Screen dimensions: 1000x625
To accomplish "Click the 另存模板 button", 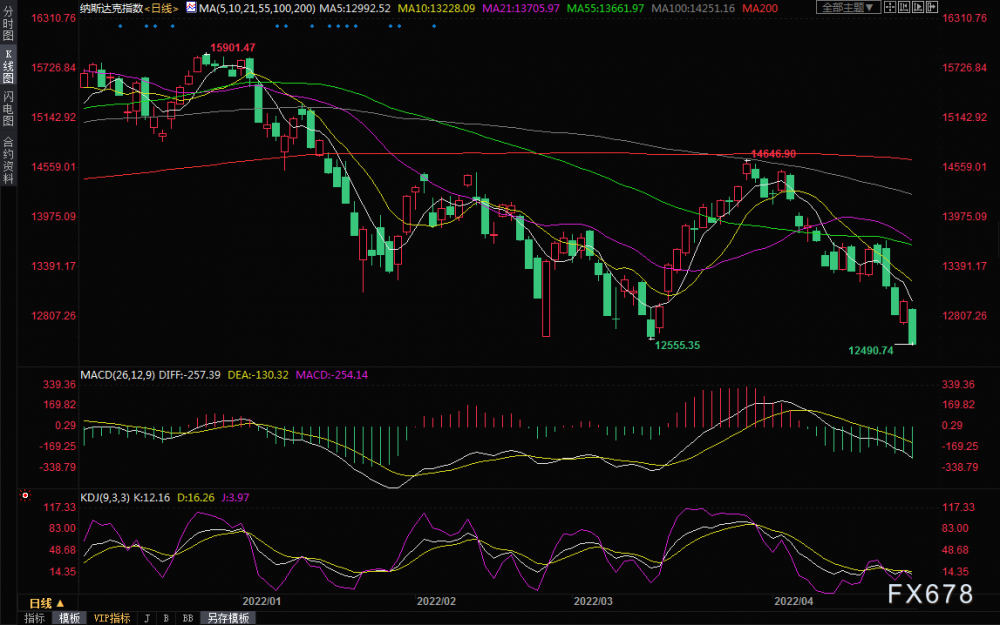I will (228, 618).
